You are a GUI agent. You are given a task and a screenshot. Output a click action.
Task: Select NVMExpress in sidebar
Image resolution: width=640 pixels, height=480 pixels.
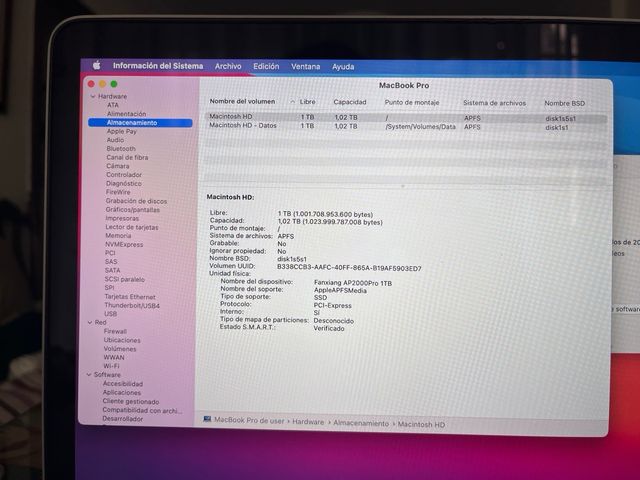124,244
